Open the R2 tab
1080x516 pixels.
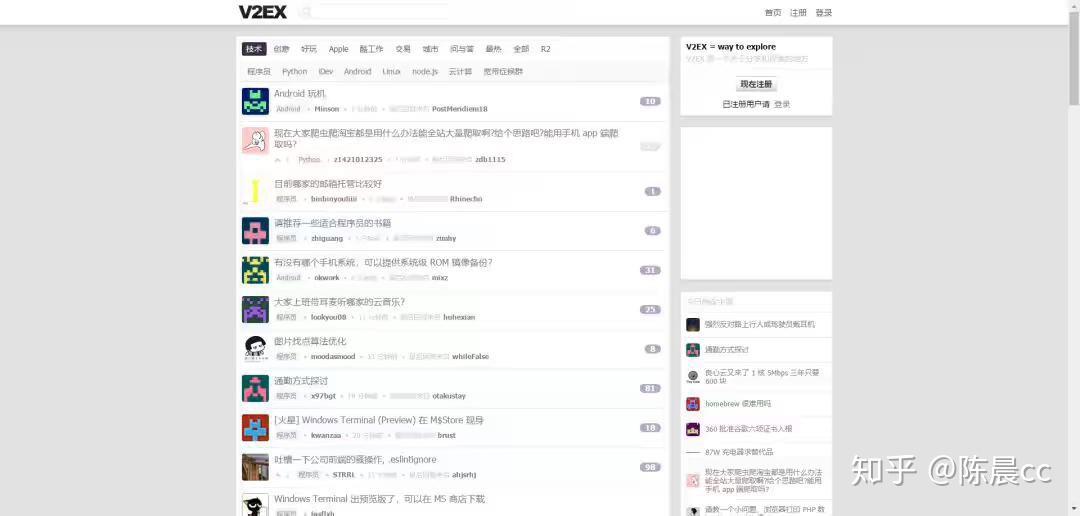tap(546, 49)
